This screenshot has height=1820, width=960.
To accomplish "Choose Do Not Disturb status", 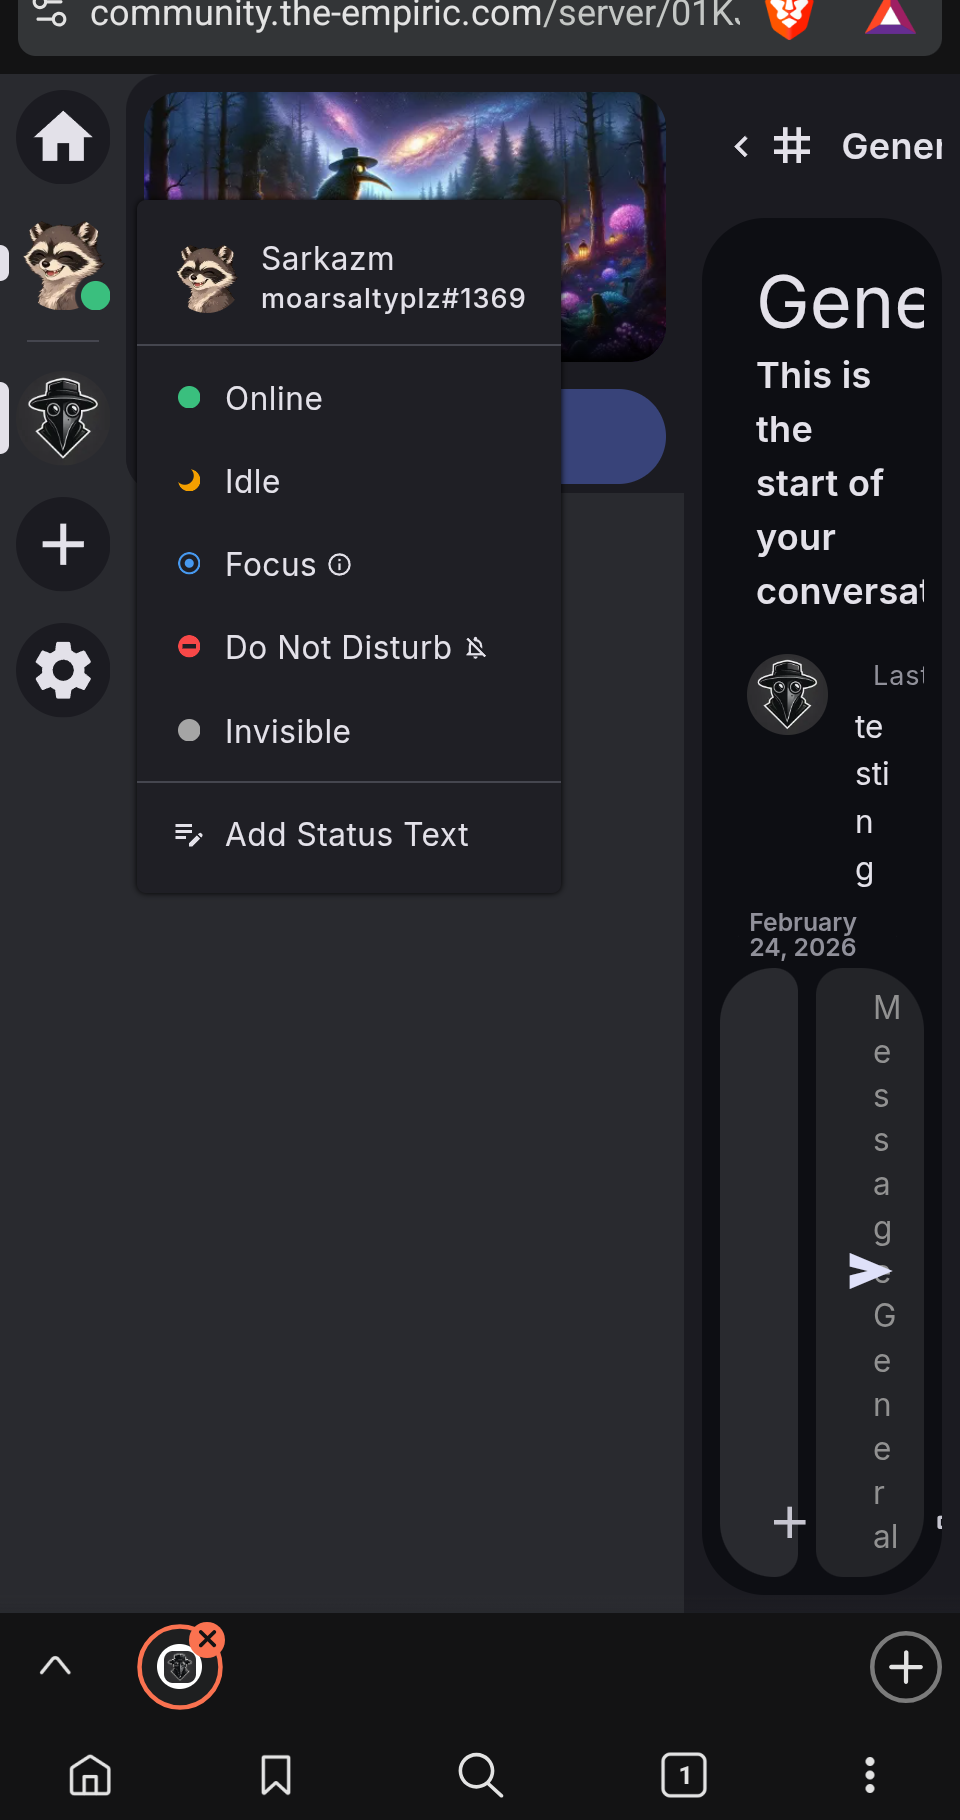I will 349,647.
